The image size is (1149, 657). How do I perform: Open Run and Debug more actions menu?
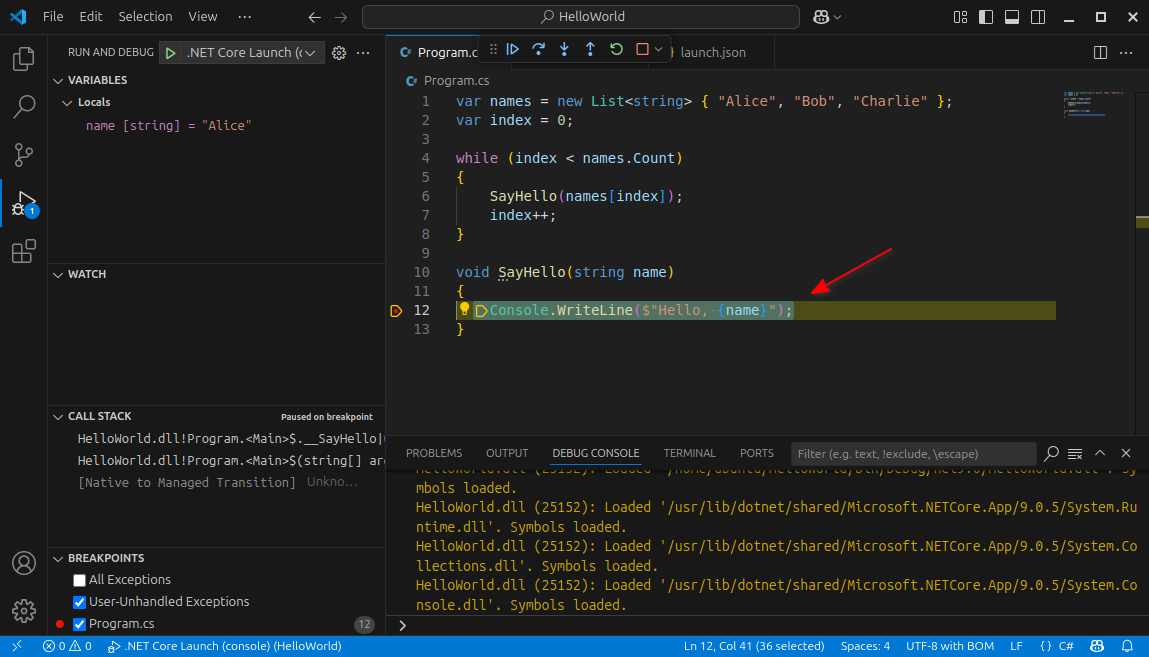[x=363, y=53]
